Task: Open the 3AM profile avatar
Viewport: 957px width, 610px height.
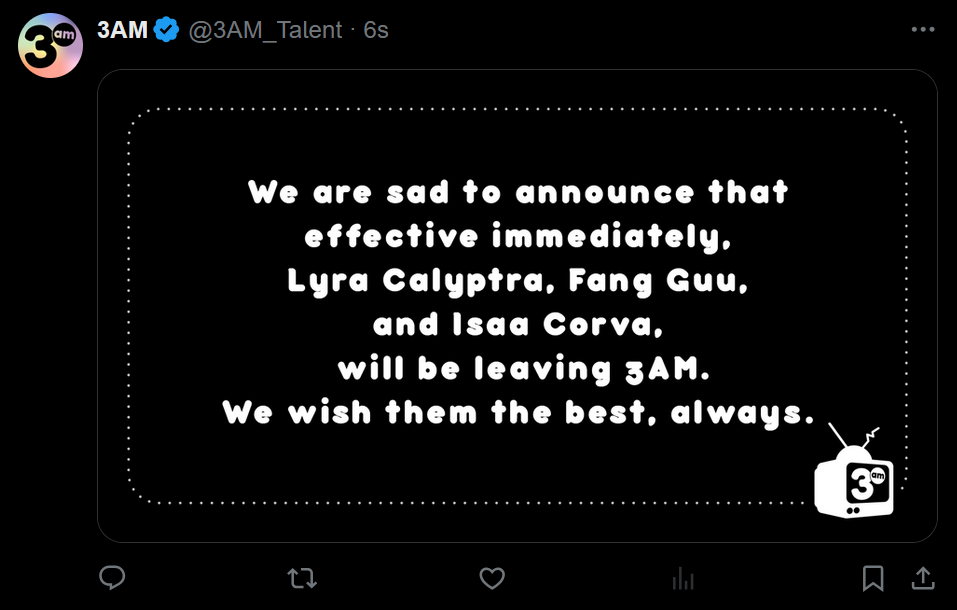Action: click(50, 46)
